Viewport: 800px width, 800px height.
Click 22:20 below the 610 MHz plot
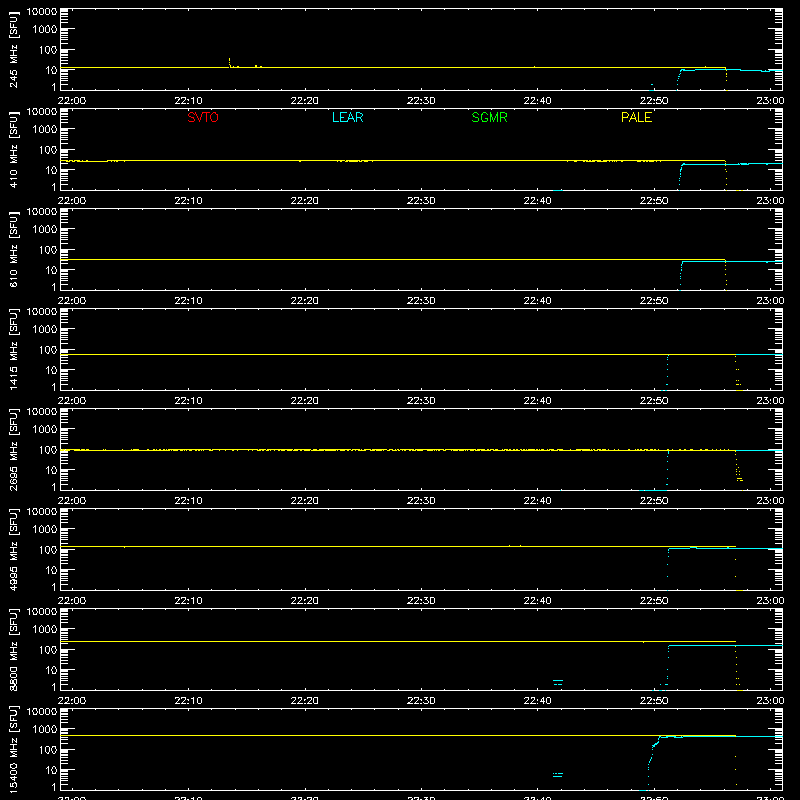click(305, 301)
